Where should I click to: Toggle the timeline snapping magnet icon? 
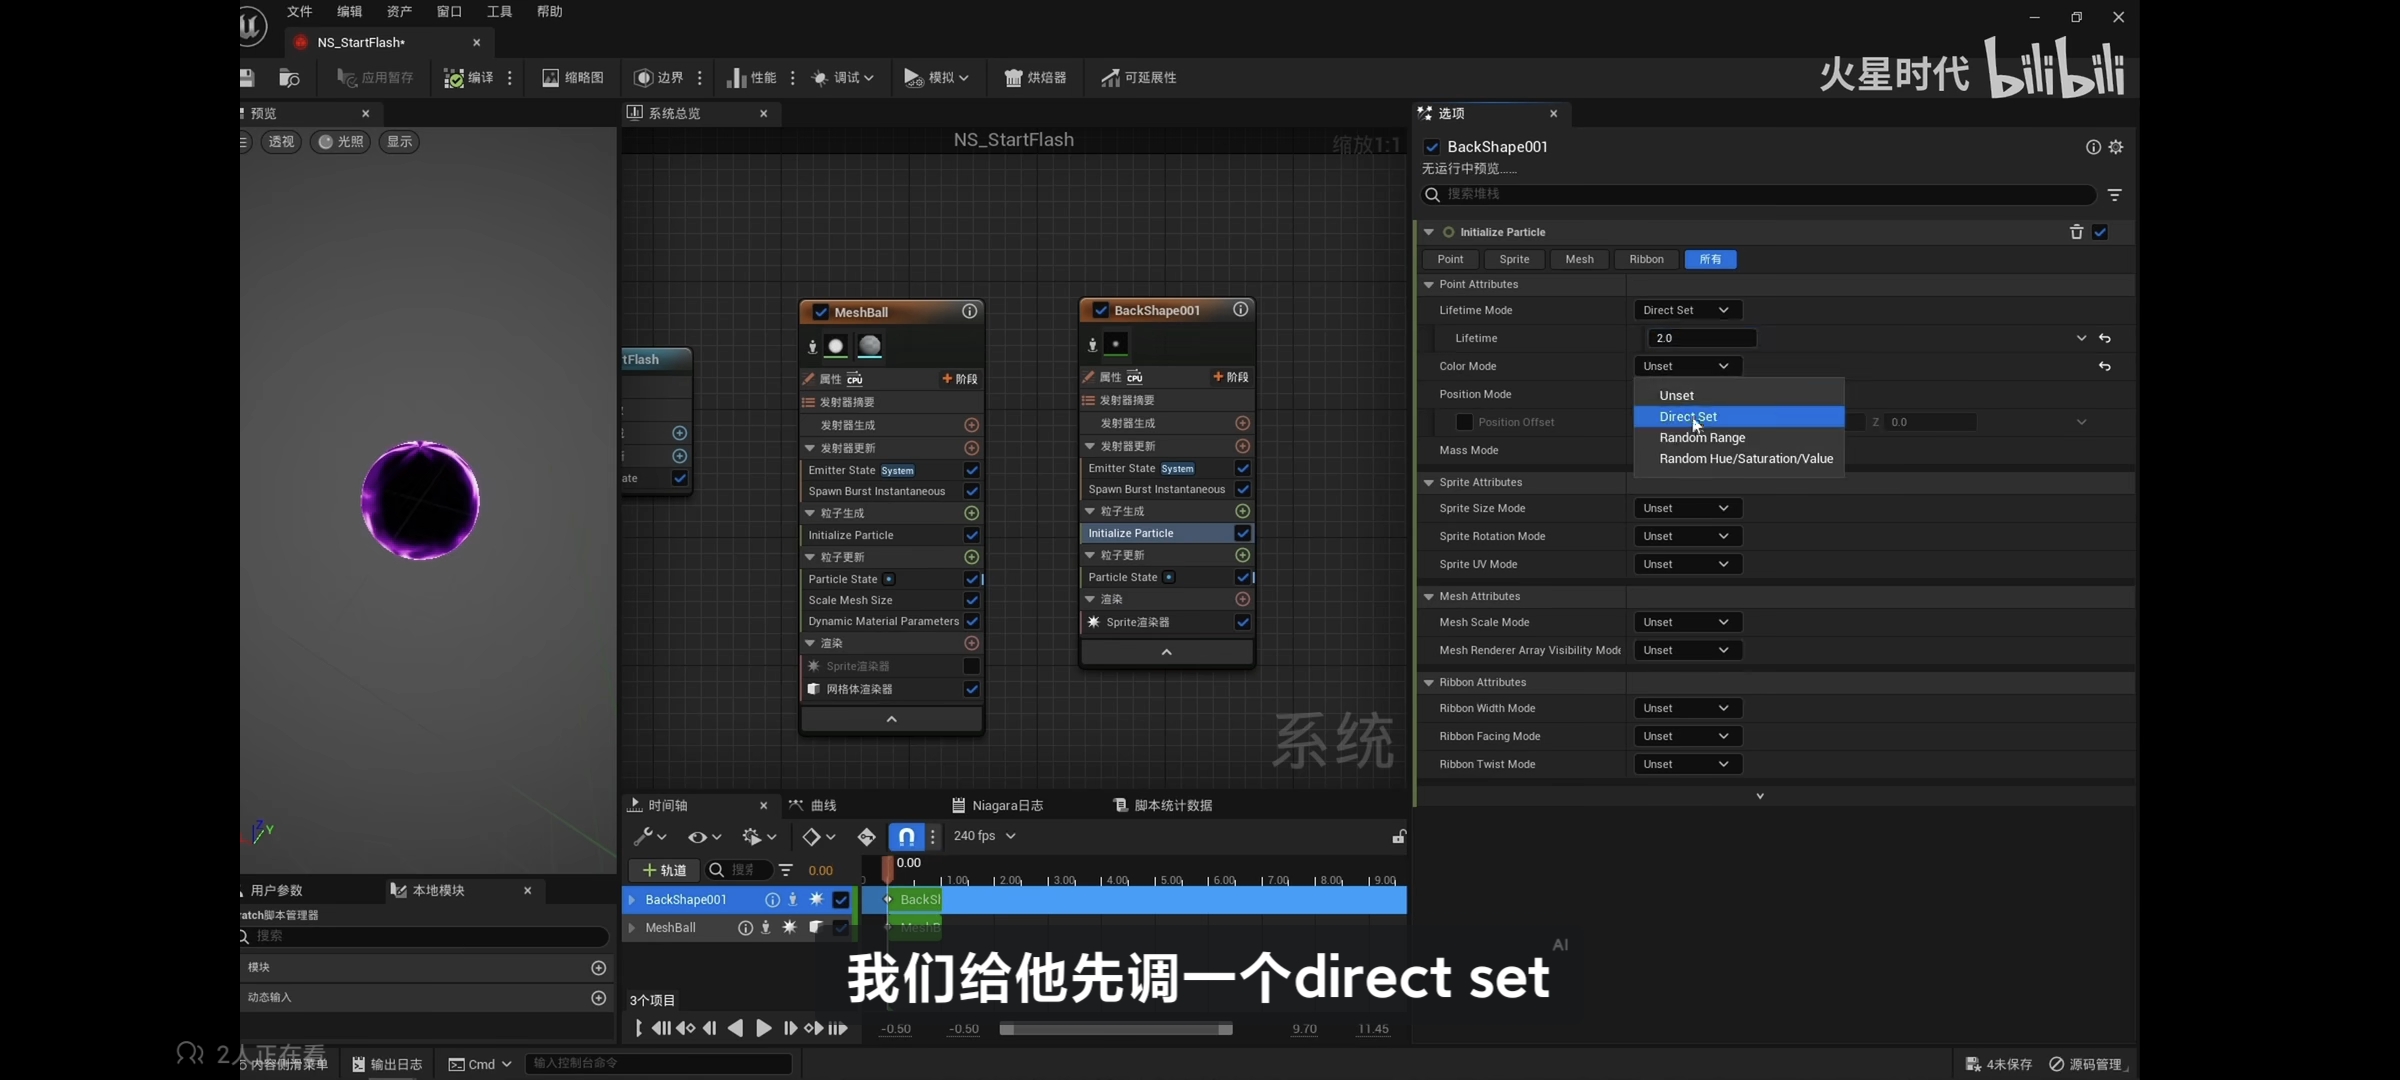[905, 836]
